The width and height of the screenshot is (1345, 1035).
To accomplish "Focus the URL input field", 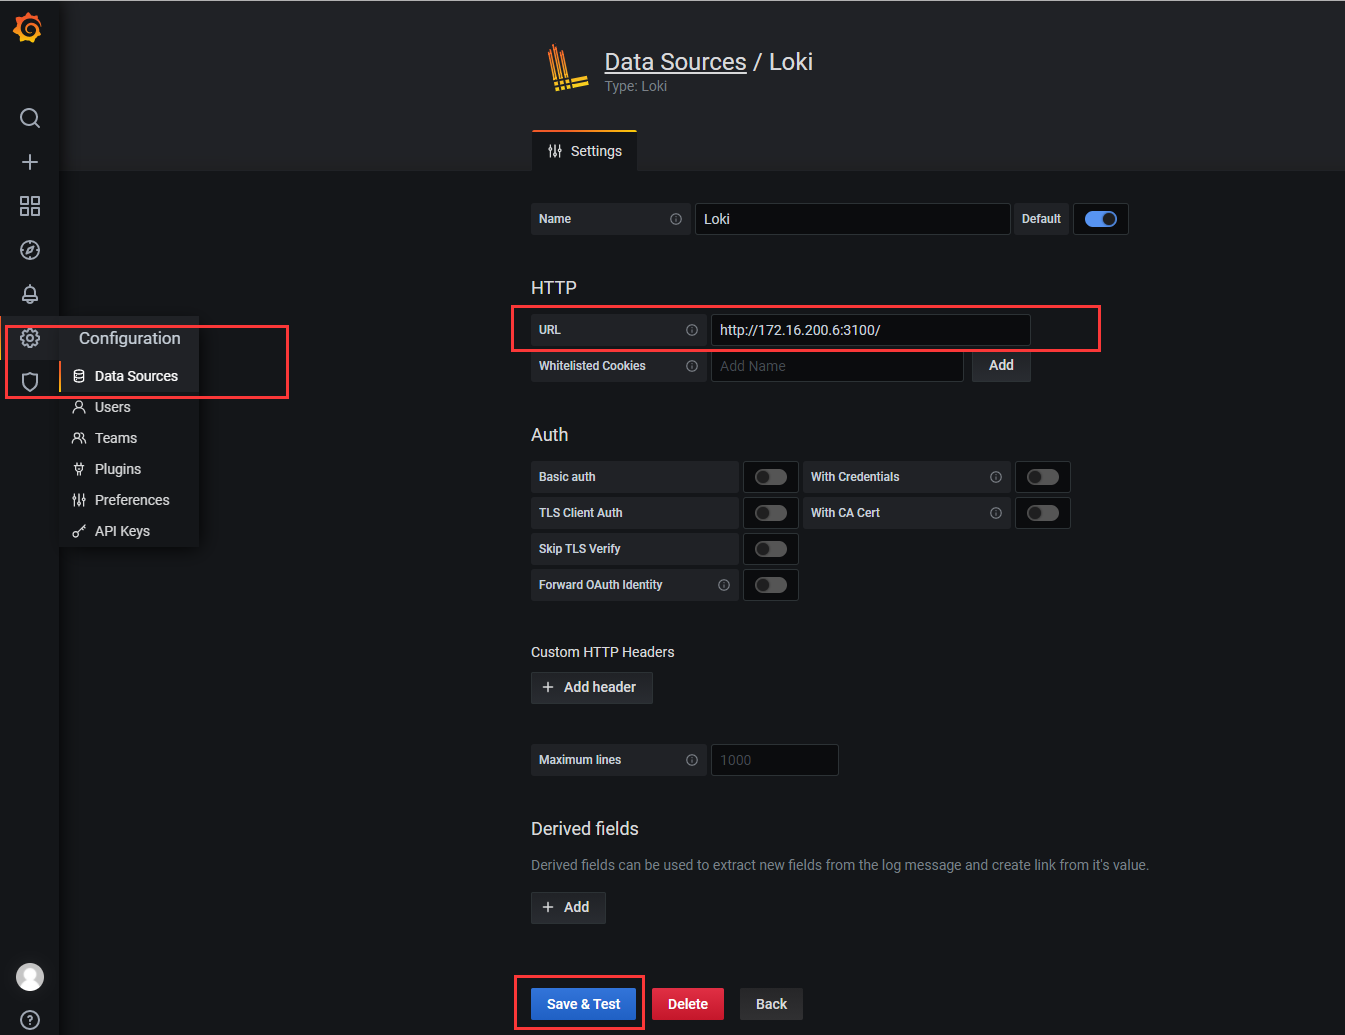I will (870, 330).
